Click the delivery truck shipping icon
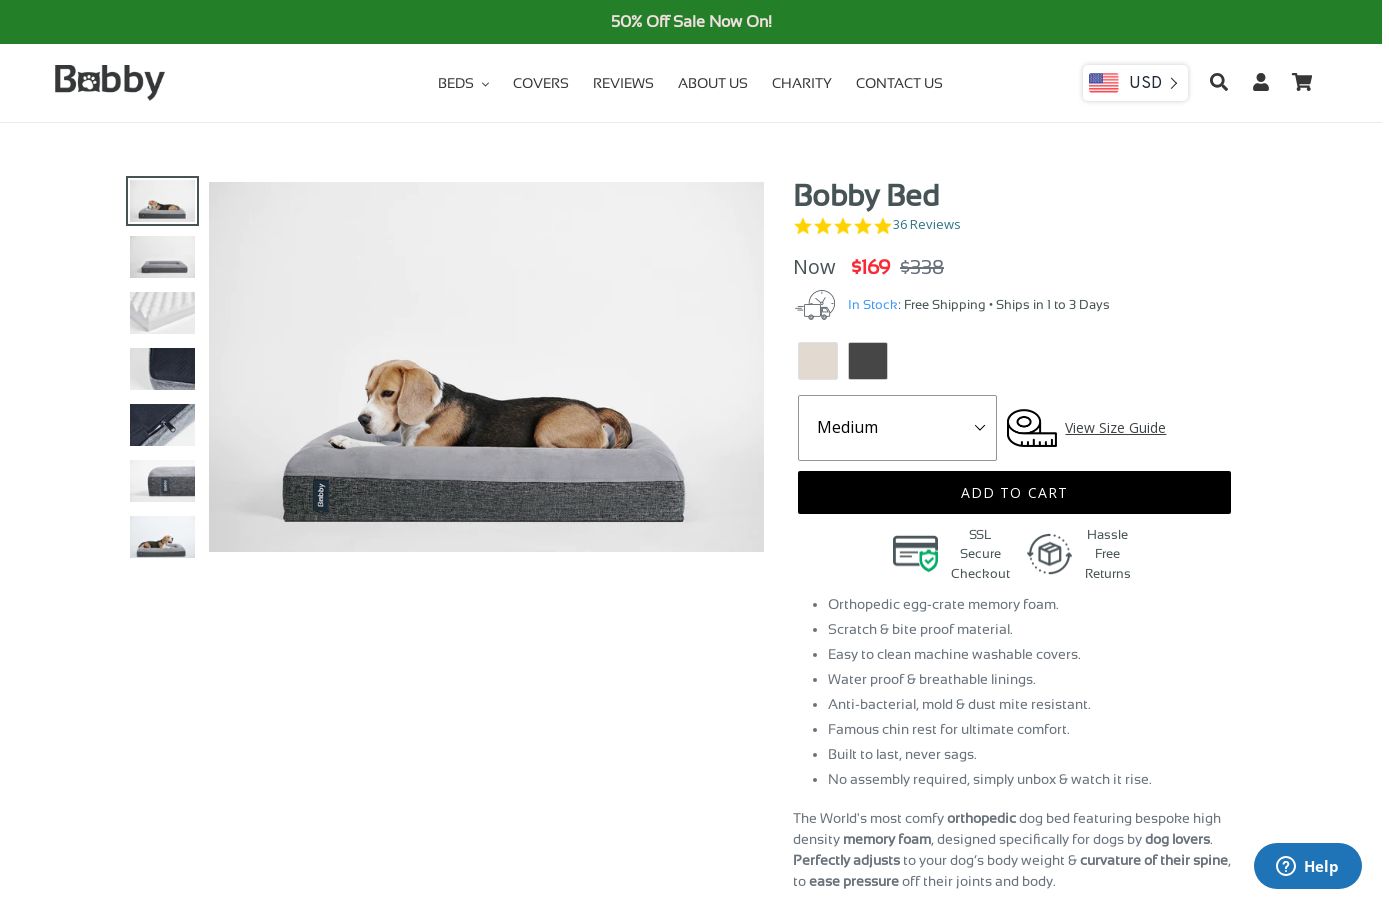The image size is (1389, 902). (816, 305)
